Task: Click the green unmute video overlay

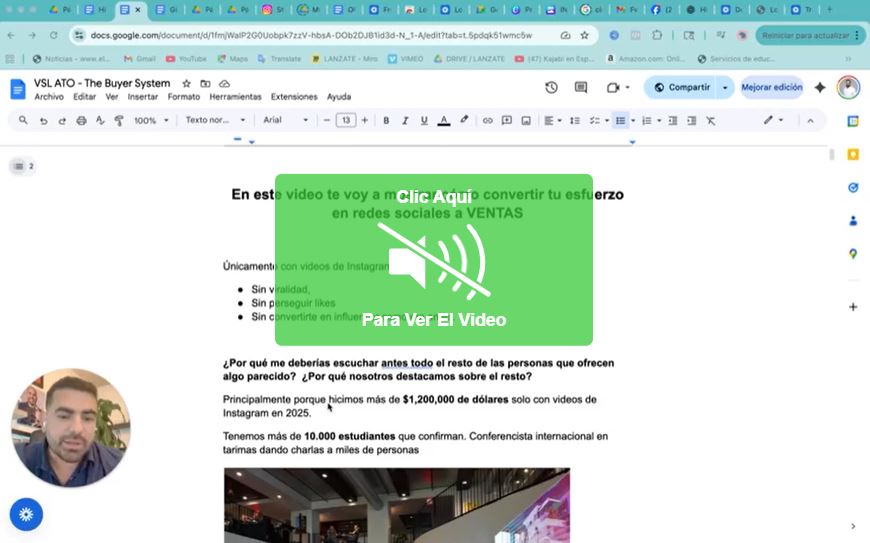Action: (x=434, y=260)
